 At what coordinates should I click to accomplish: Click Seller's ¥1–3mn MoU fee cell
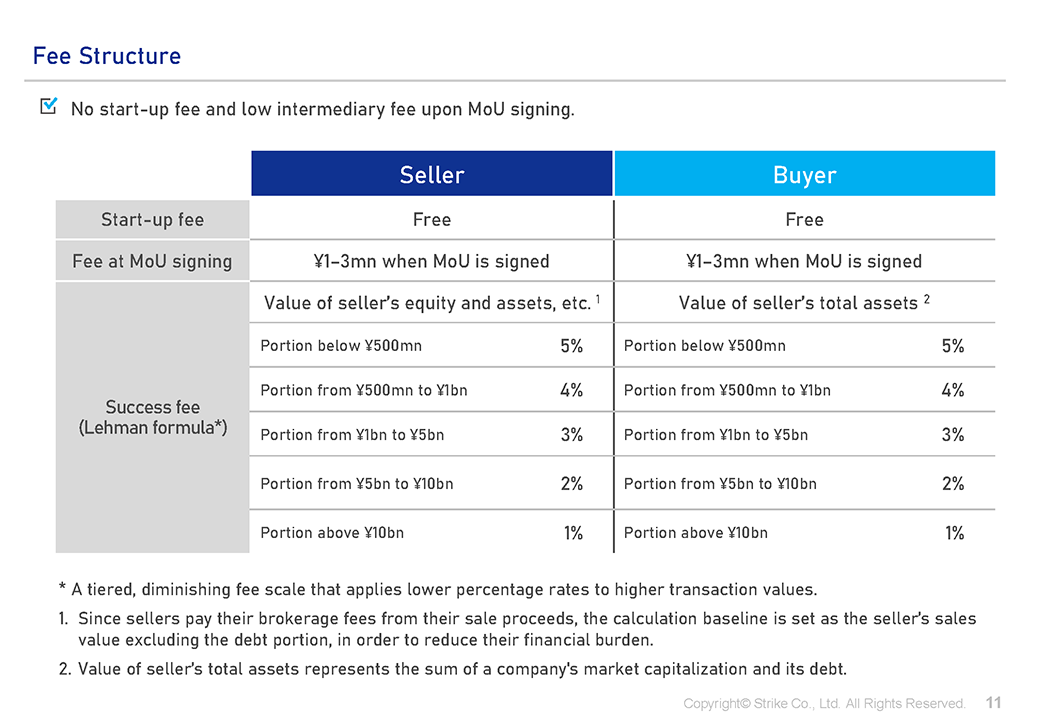431,262
